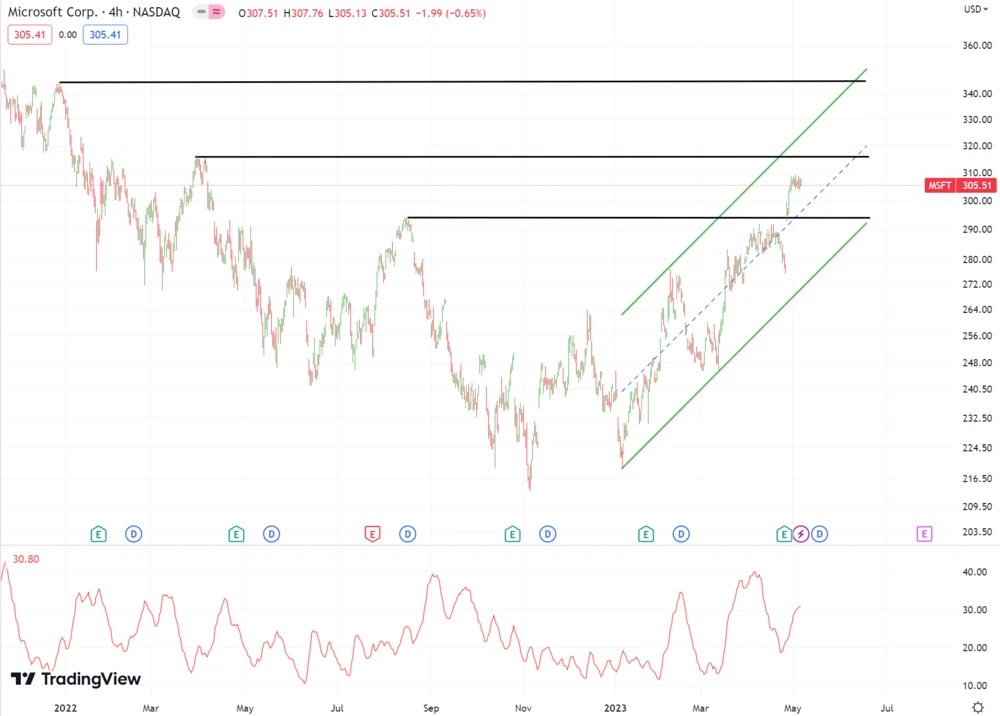The image size is (1000, 716).
Task: Click the 290.00 price axis label
Action: tap(977, 230)
